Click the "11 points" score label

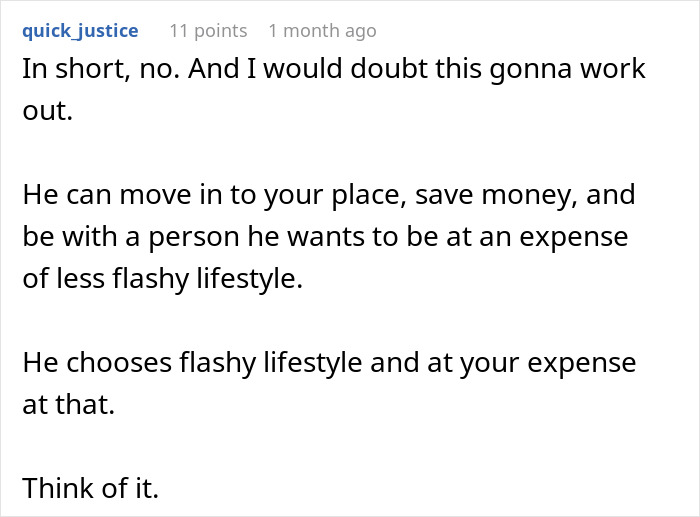pos(208,31)
